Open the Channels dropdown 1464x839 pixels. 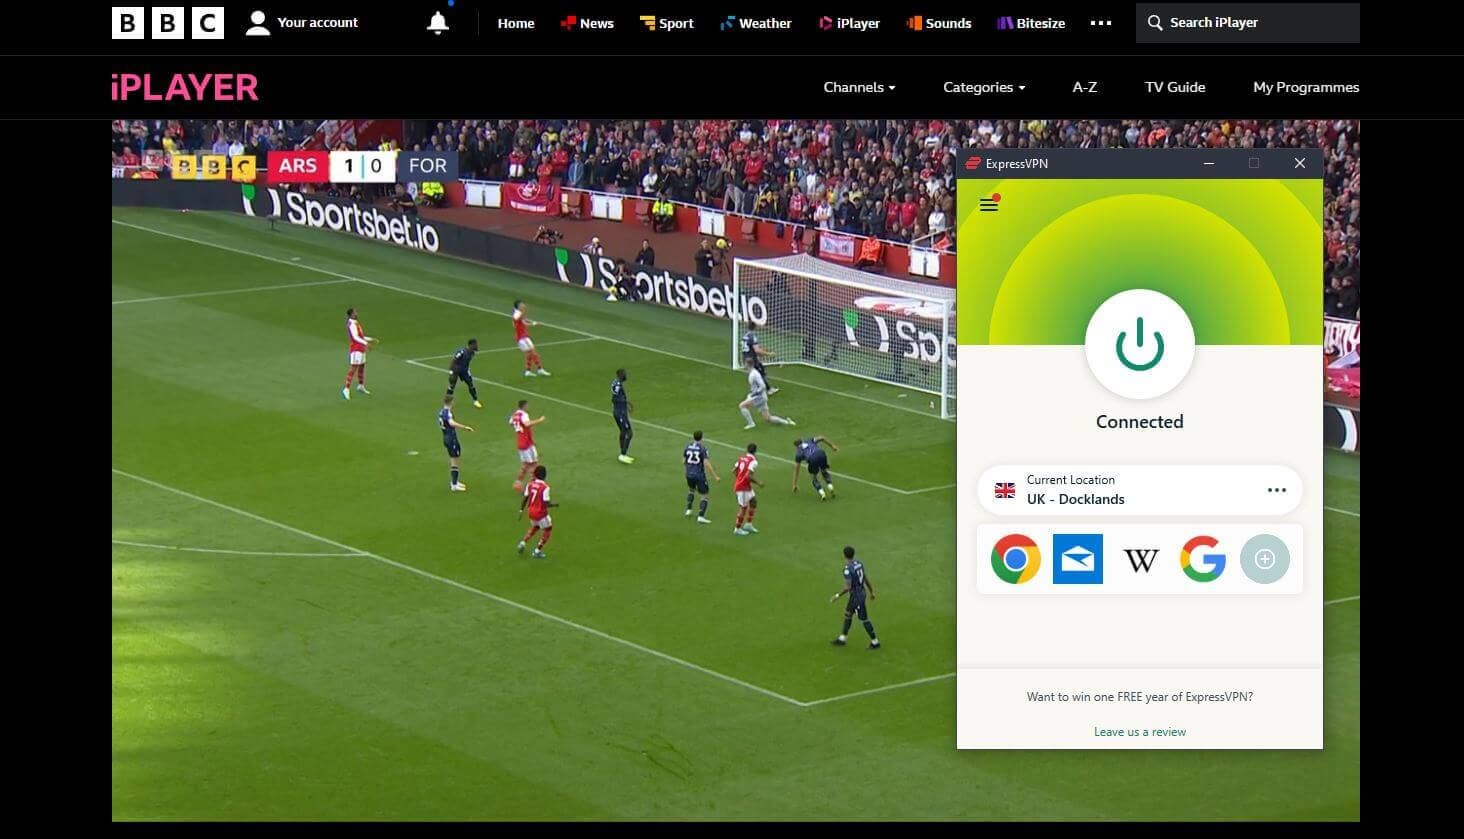[x=858, y=87]
